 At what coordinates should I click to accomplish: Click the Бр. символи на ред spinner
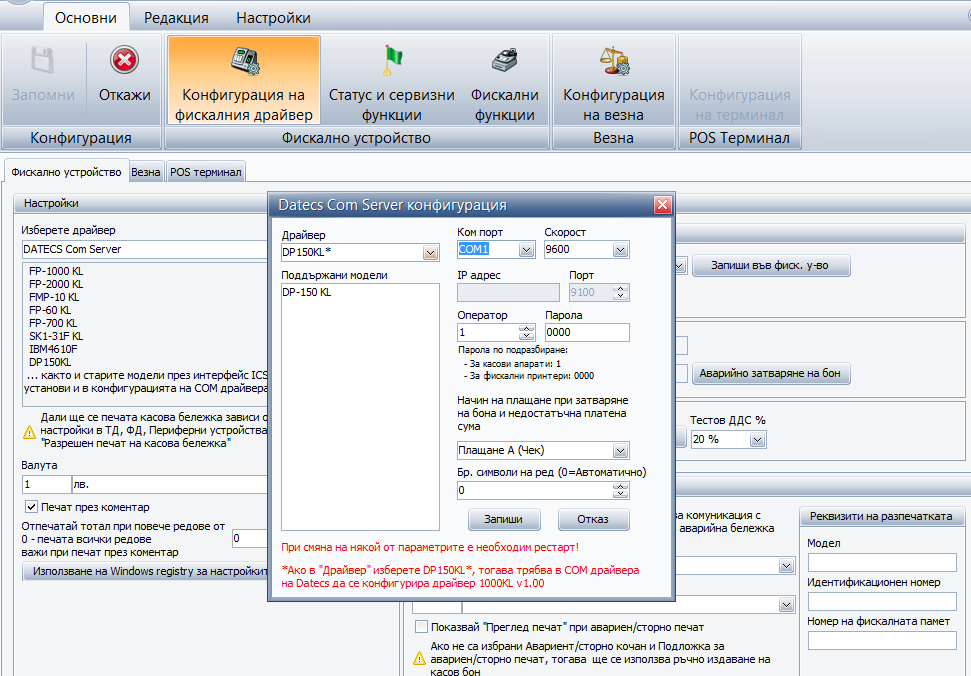pos(620,490)
